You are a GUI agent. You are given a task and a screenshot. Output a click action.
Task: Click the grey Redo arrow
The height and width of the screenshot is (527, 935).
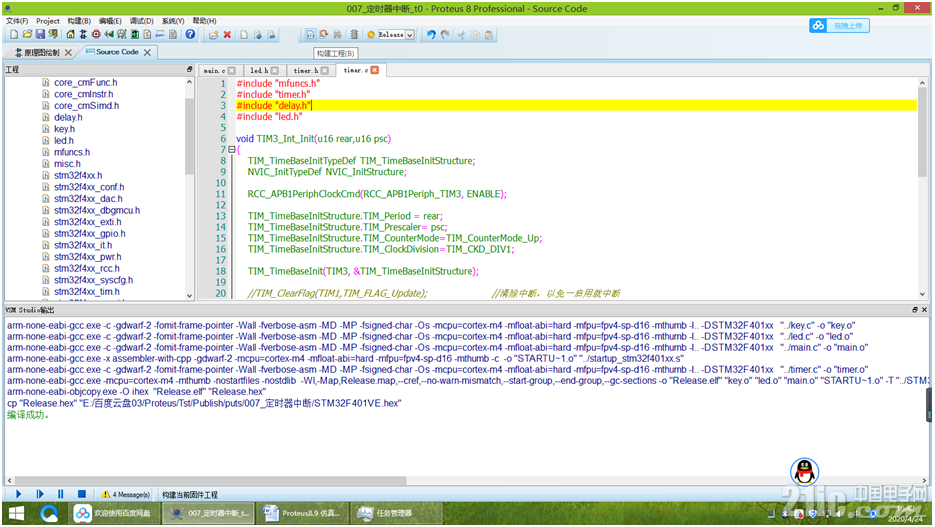point(445,35)
